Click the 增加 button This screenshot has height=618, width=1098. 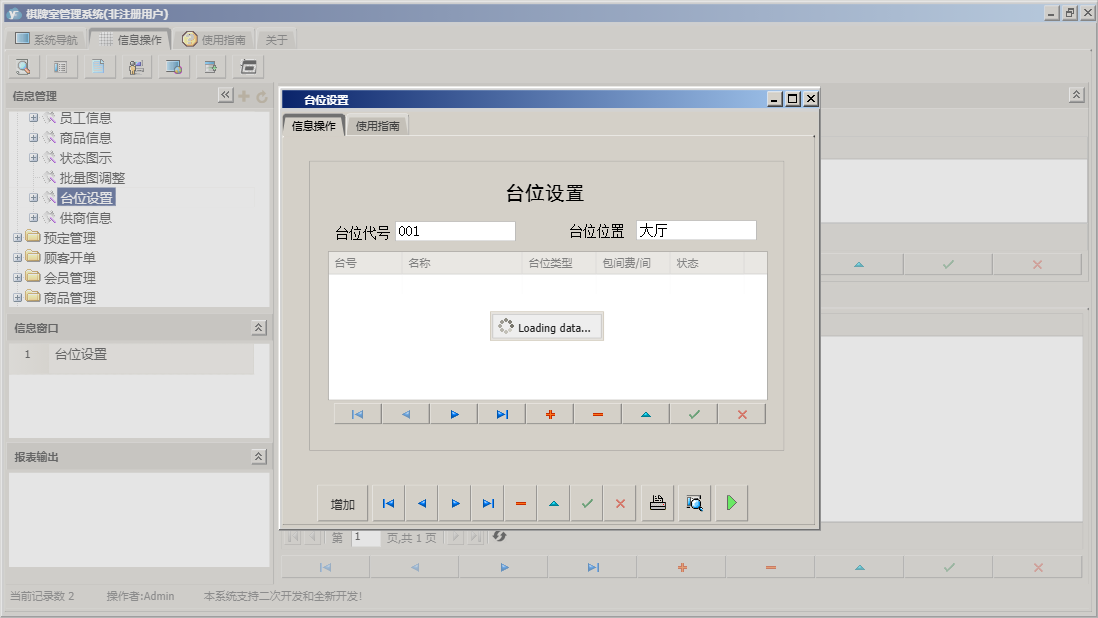(x=343, y=503)
